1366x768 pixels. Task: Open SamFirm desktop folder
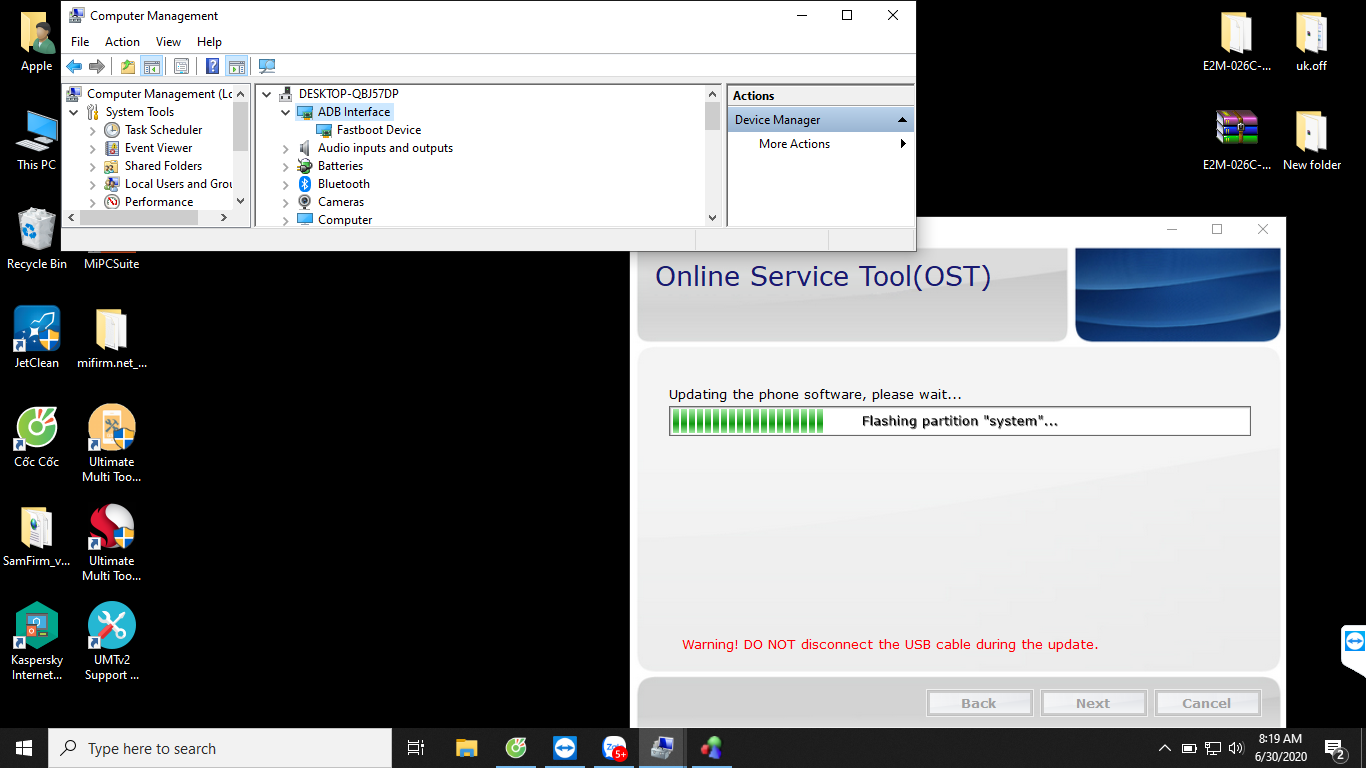[x=37, y=535]
